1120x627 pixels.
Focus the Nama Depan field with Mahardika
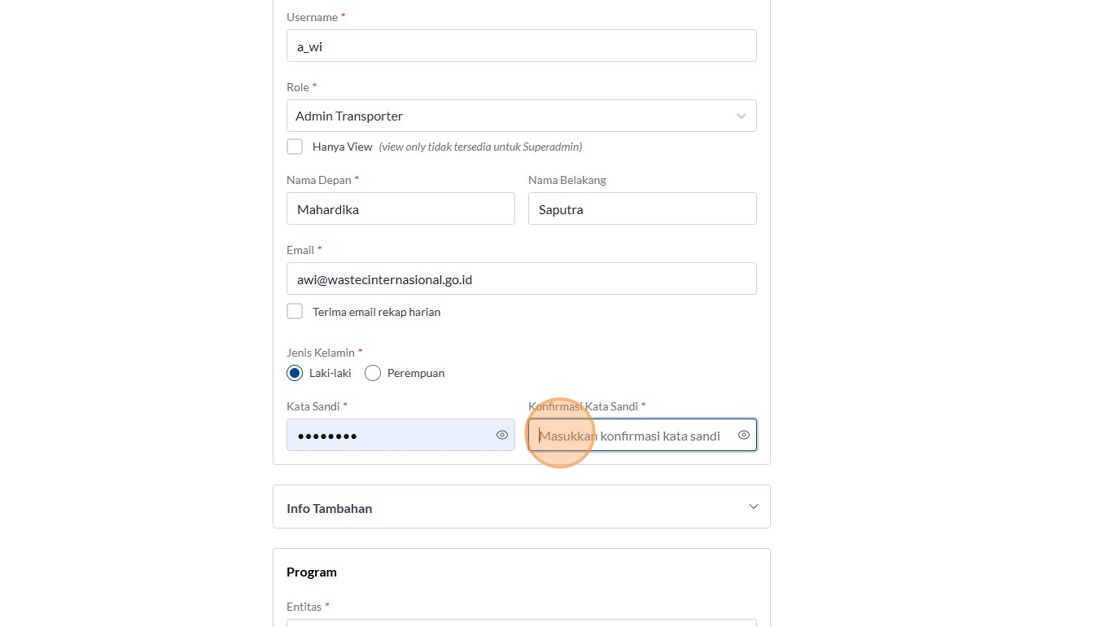coord(400,209)
